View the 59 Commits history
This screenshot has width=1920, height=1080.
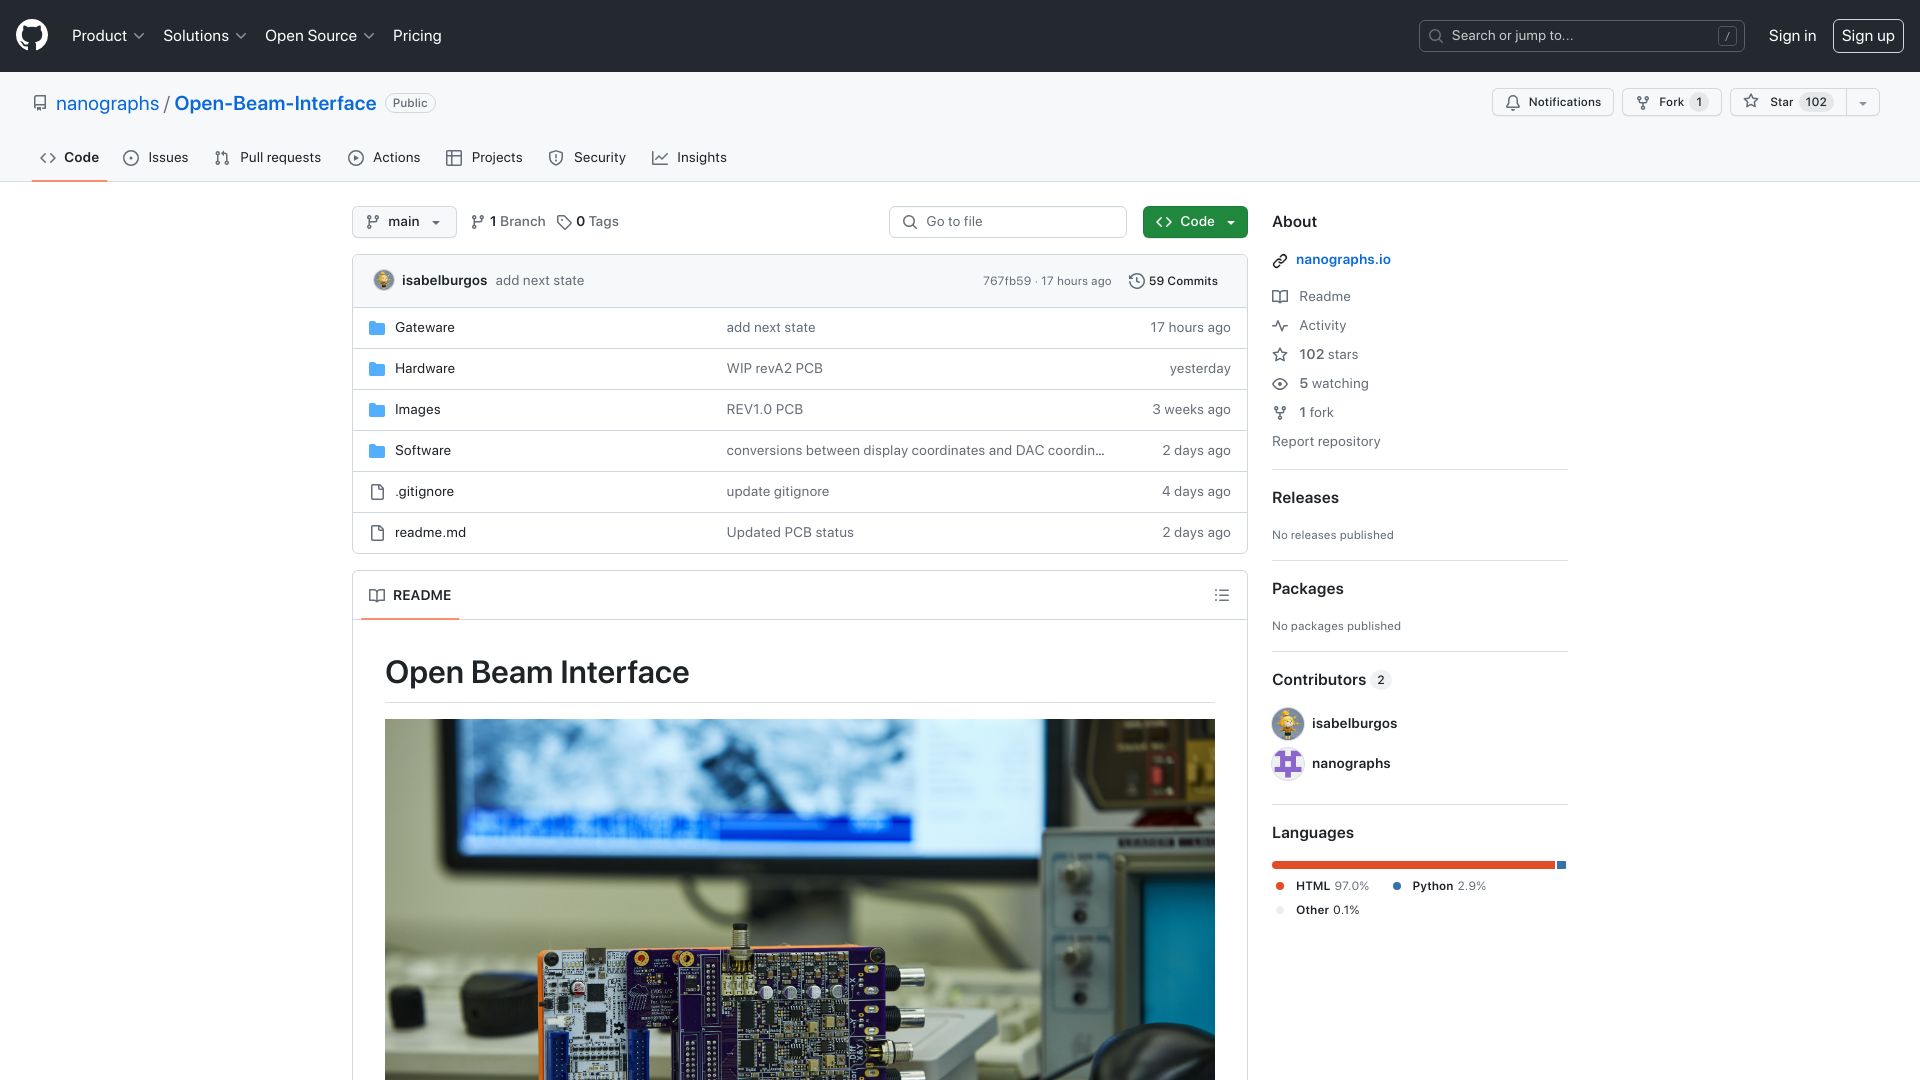click(1173, 281)
